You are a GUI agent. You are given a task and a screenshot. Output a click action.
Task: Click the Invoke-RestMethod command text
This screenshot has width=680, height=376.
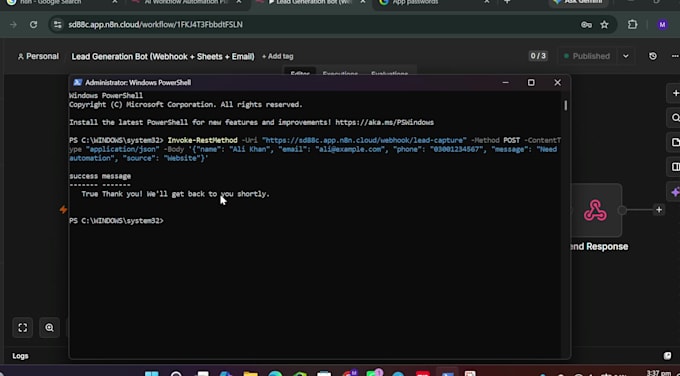coord(203,140)
